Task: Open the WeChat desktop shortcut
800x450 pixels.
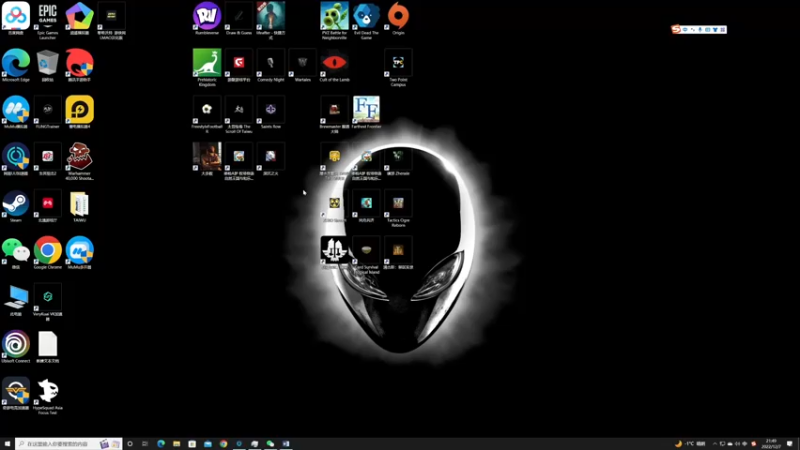Action: tap(16, 253)
